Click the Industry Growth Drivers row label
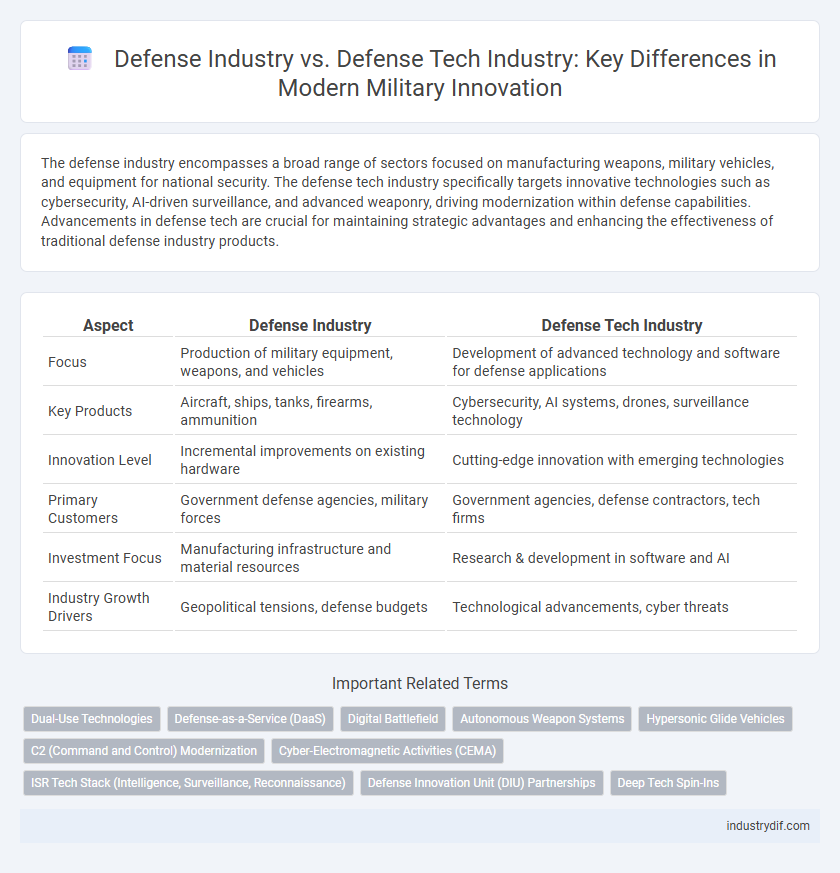This screenshot has height=873, width=840. pos(99,607)
